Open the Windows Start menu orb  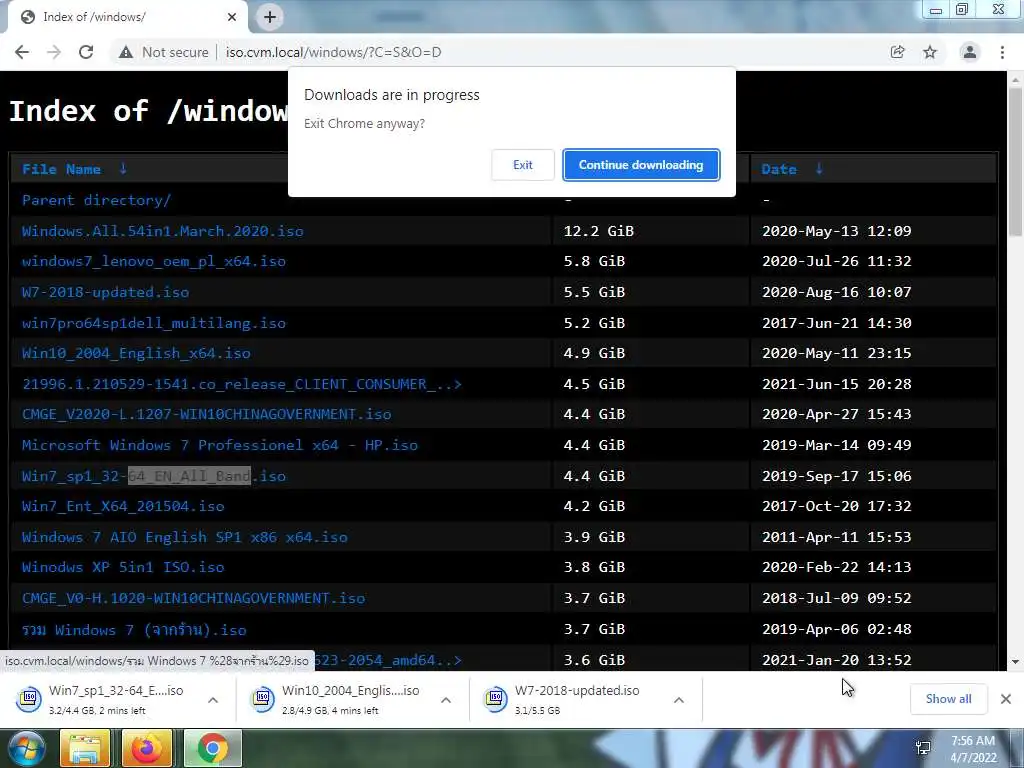tap(26, 749)
